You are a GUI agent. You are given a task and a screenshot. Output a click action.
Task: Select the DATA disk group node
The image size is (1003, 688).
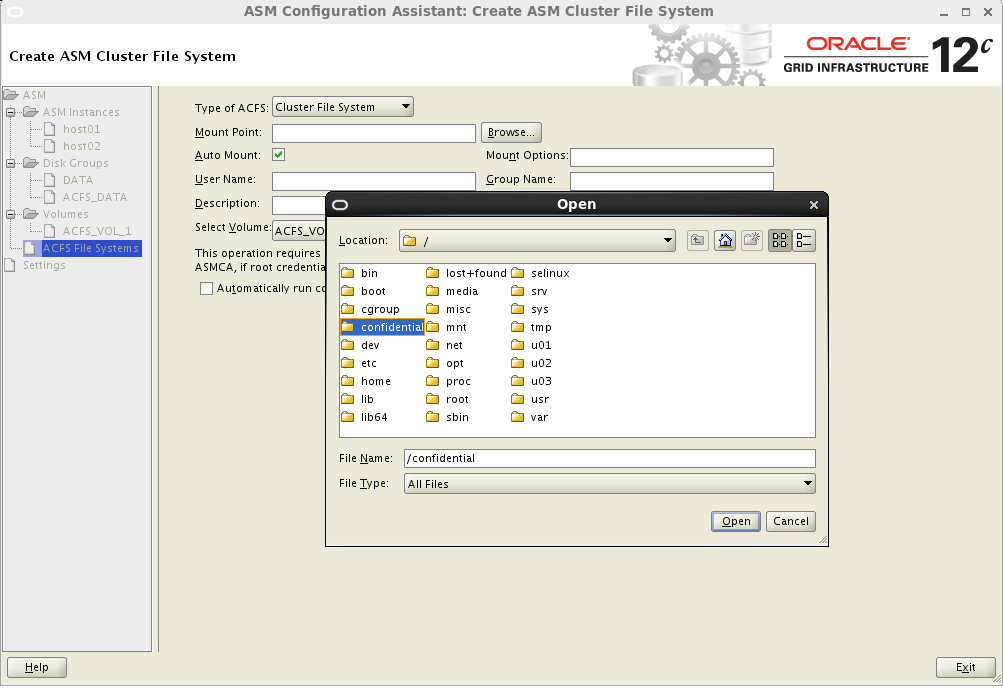78,180
